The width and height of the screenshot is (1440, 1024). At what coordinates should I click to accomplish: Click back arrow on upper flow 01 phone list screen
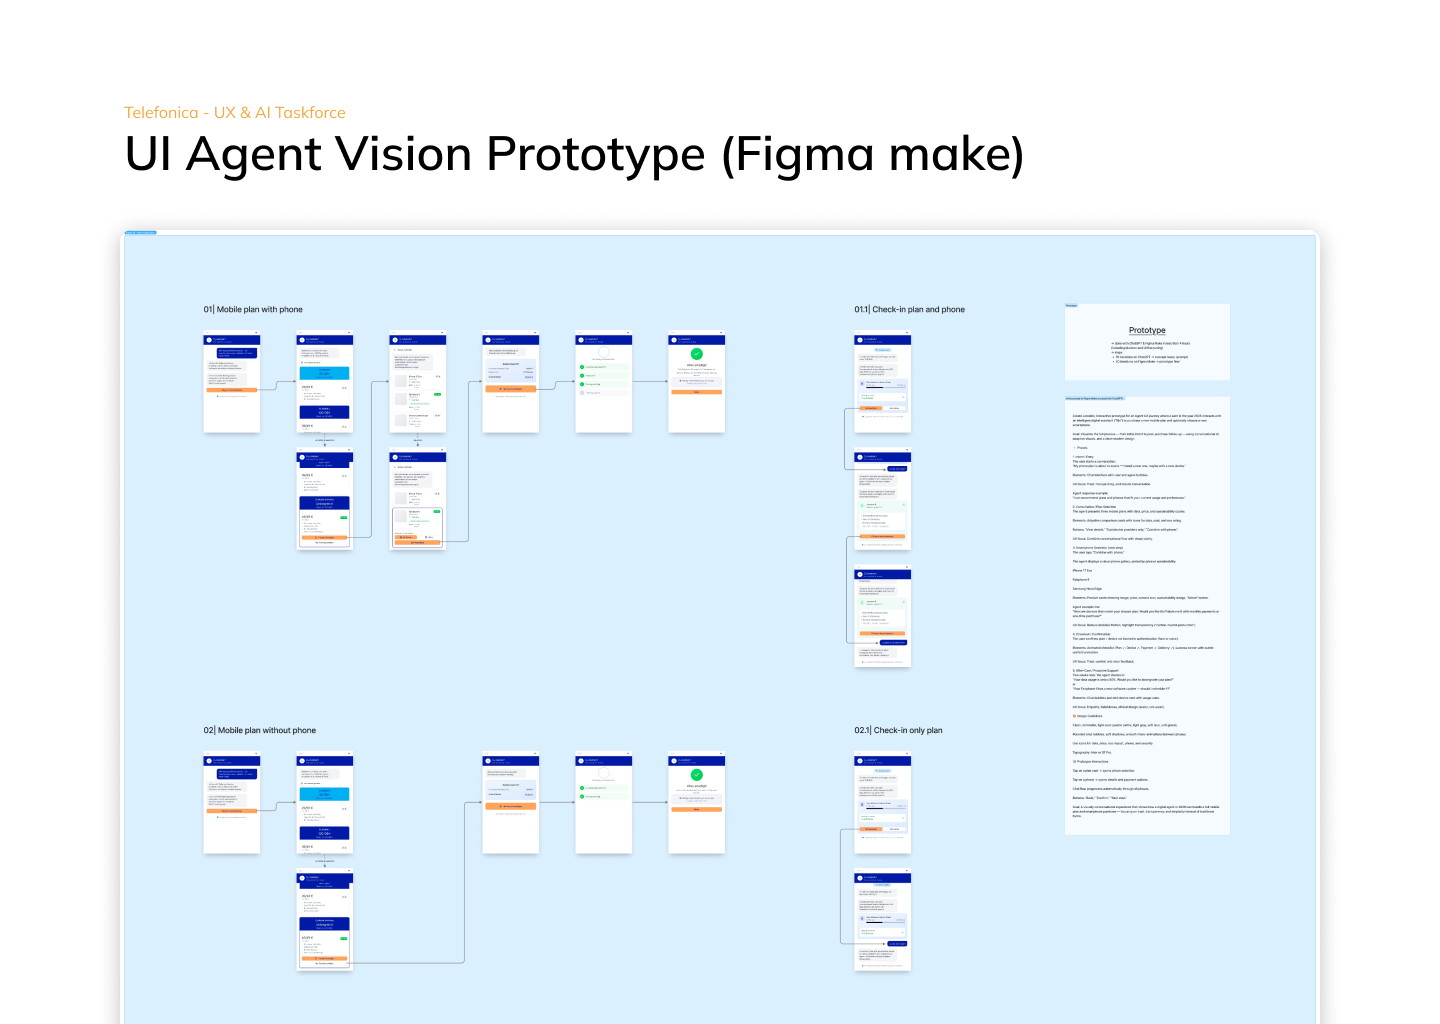click(x=395, y=350)
